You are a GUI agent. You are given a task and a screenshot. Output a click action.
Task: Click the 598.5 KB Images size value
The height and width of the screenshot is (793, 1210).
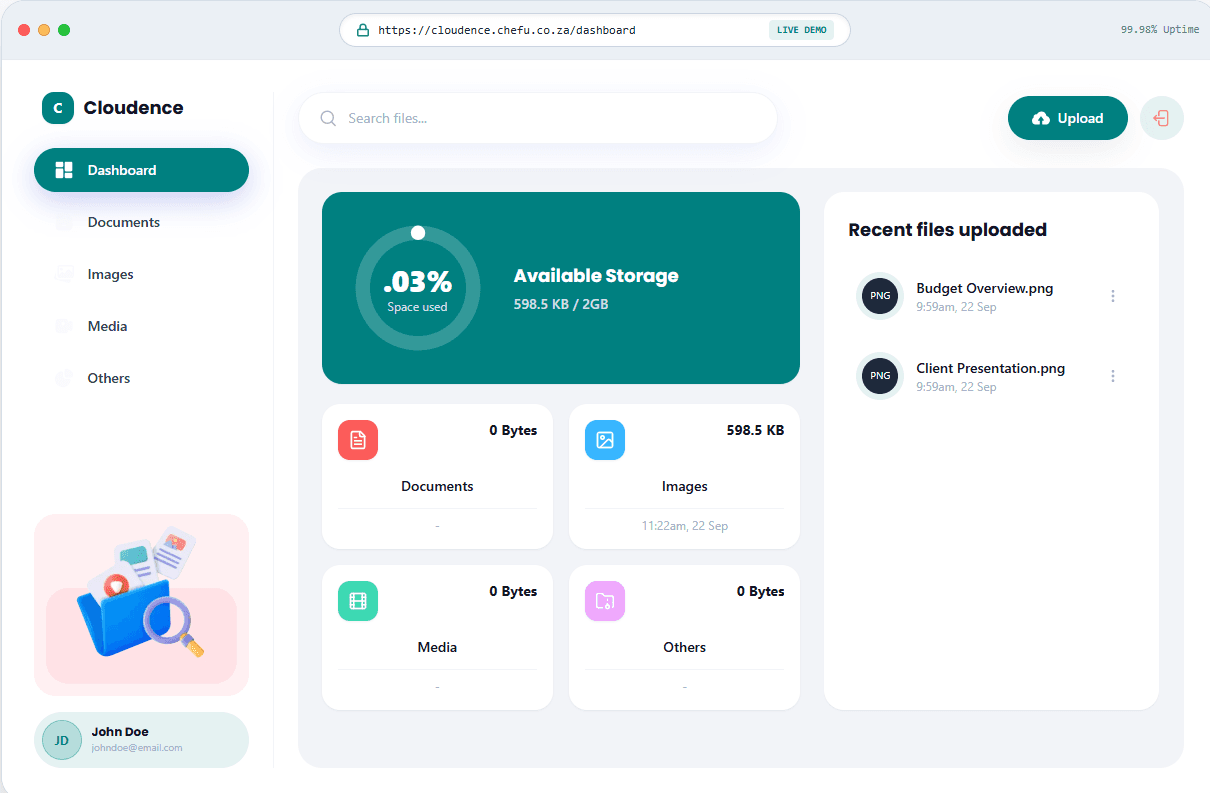click(755, 430)
